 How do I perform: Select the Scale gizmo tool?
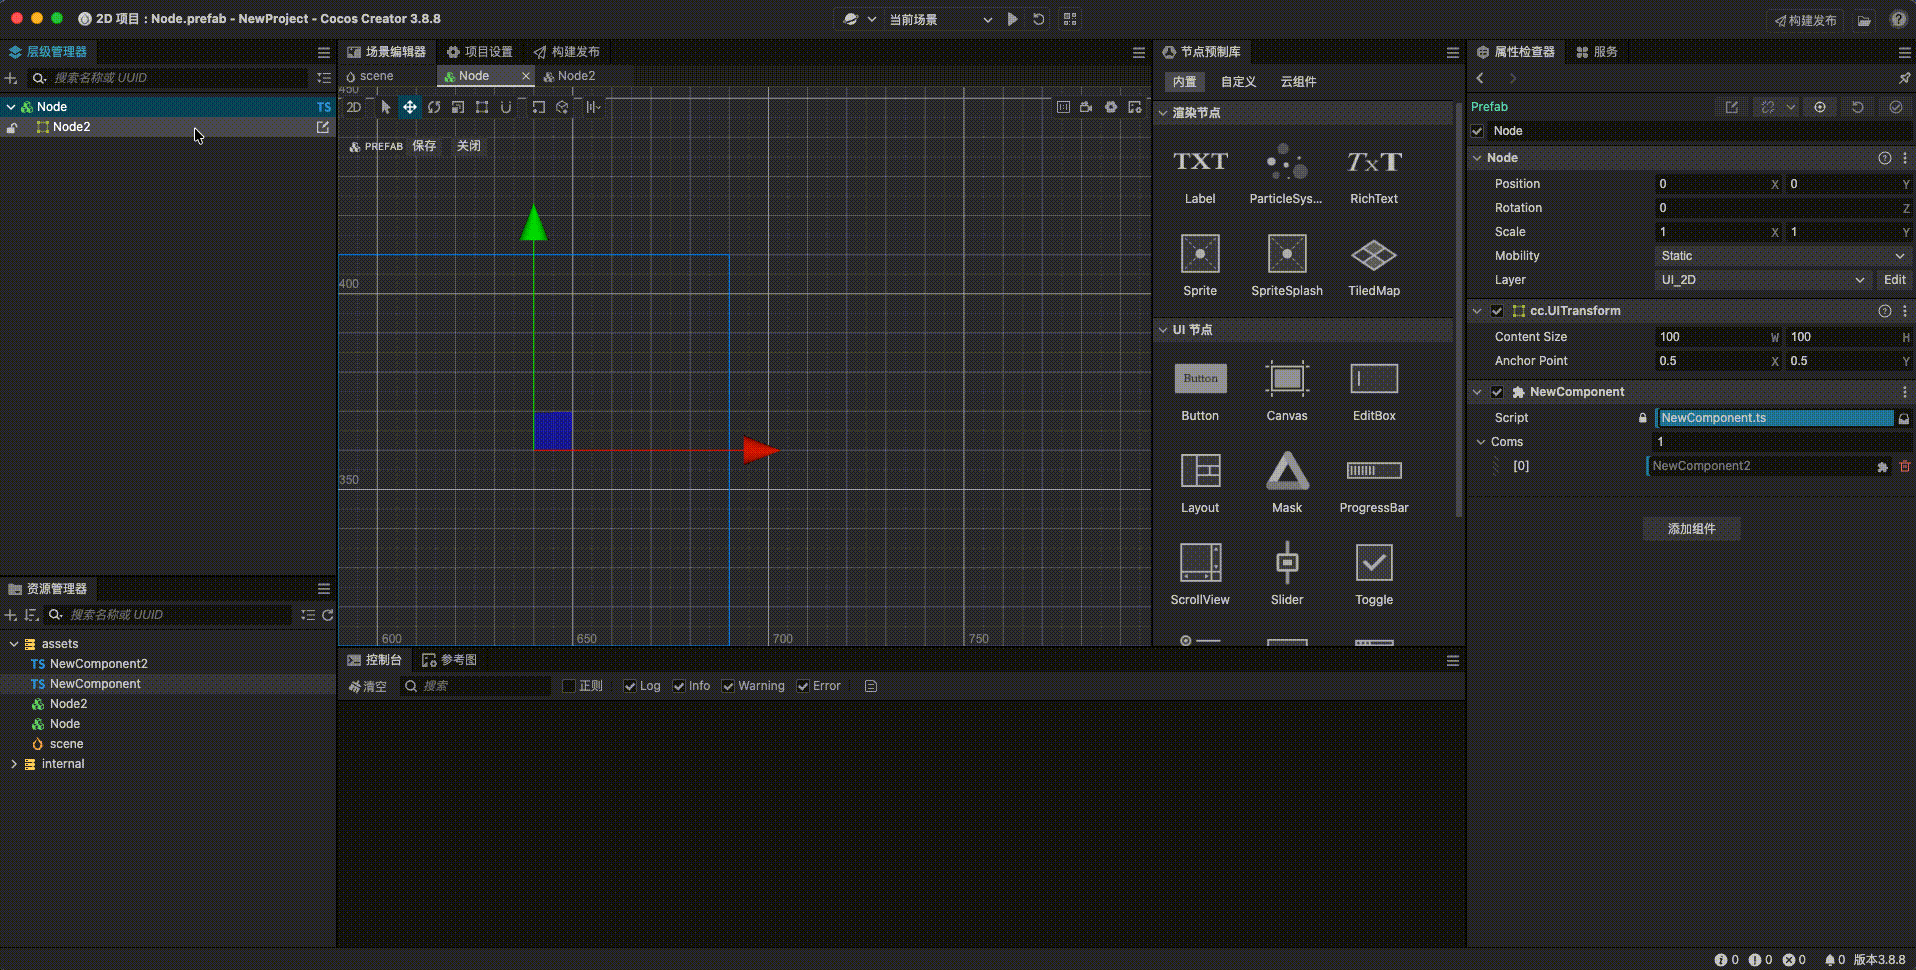point(458,107)
